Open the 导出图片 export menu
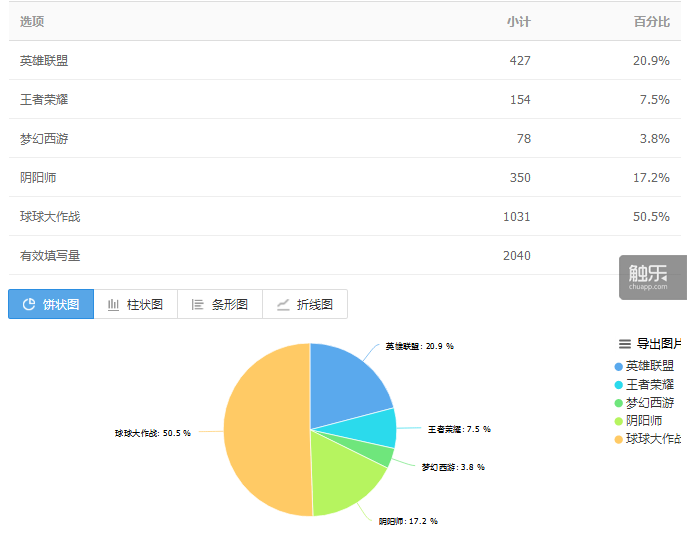This screenshot has width=687, height=555. tap(650, 344)
